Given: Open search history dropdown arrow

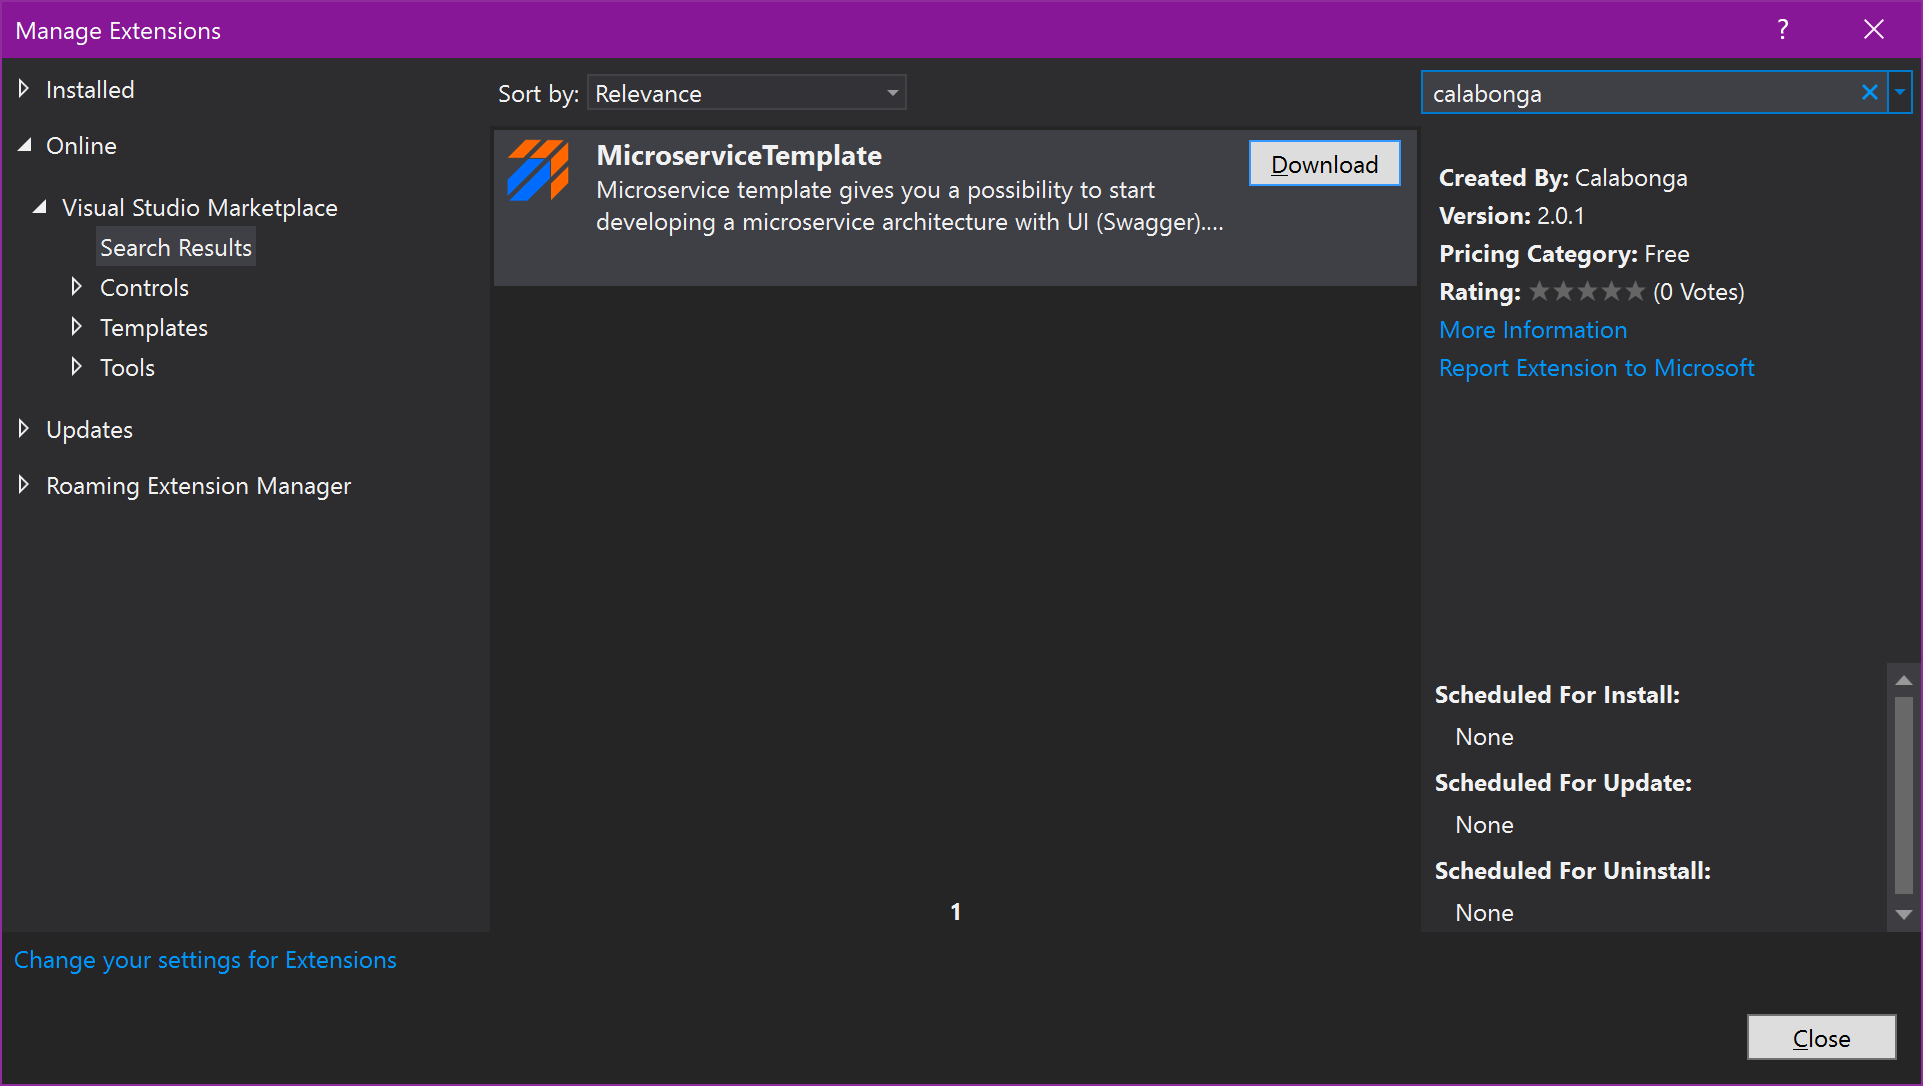Looking at the screenshot, I should coord(1900,93).
